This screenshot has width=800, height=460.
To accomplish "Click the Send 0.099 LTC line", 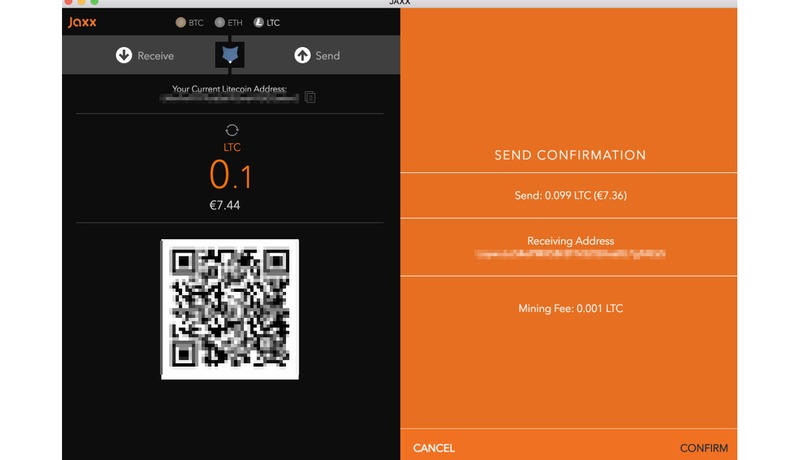I will click(570, 195).
